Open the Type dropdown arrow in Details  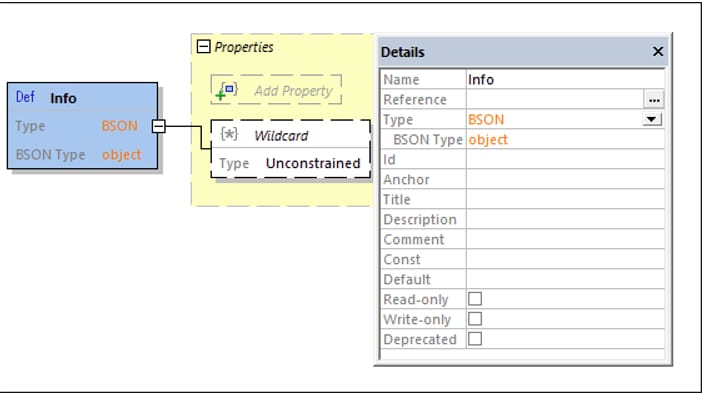651,120
